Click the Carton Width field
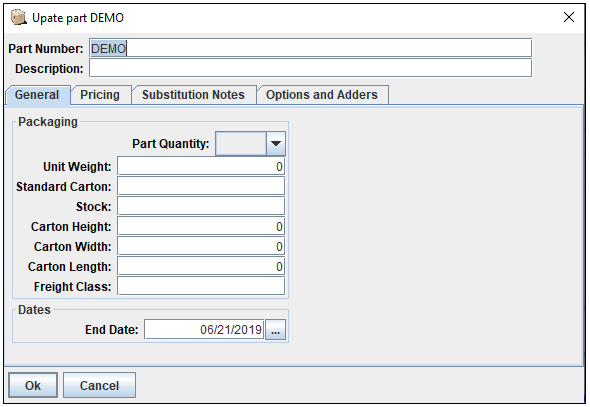This screenshot has height=407, width=590. click(201, 246)
